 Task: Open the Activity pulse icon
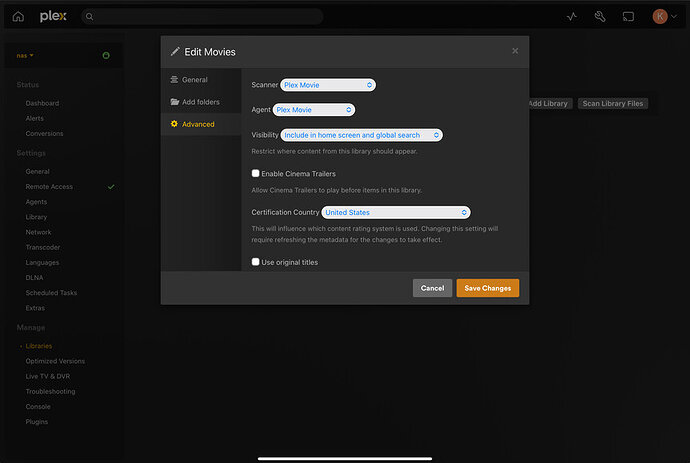pos(572,17)
